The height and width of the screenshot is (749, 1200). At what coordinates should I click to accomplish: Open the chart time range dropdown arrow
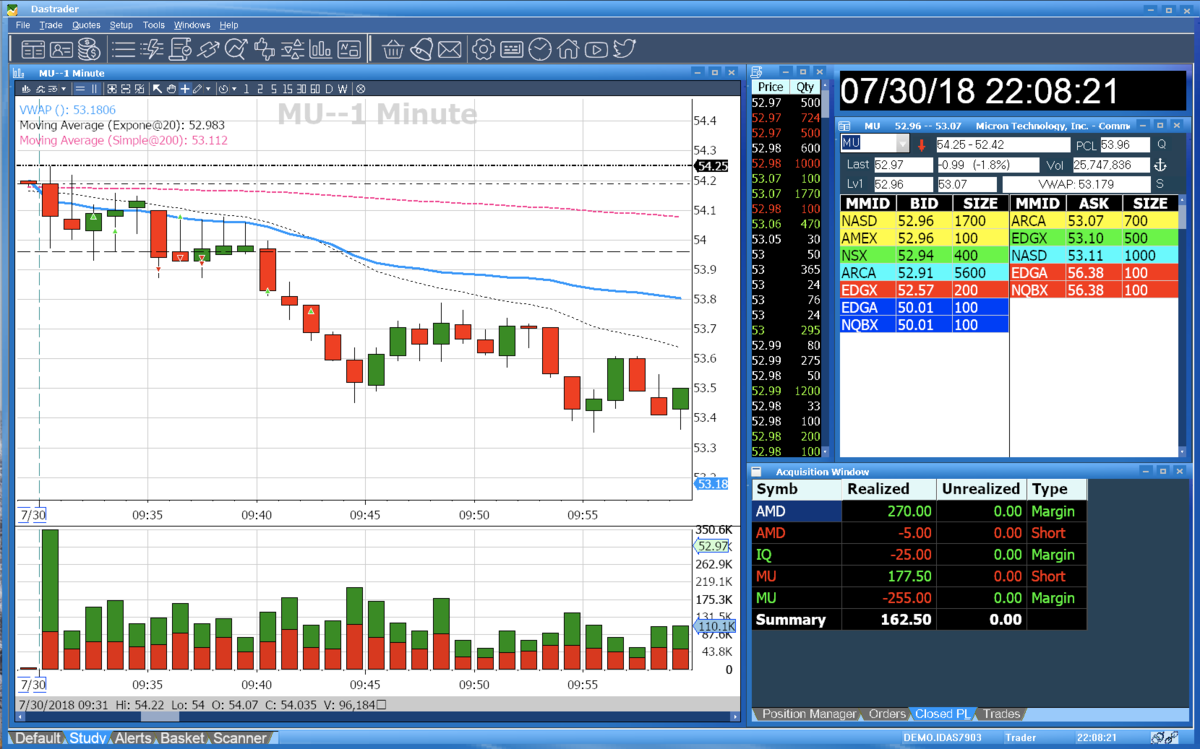point(234,88)
